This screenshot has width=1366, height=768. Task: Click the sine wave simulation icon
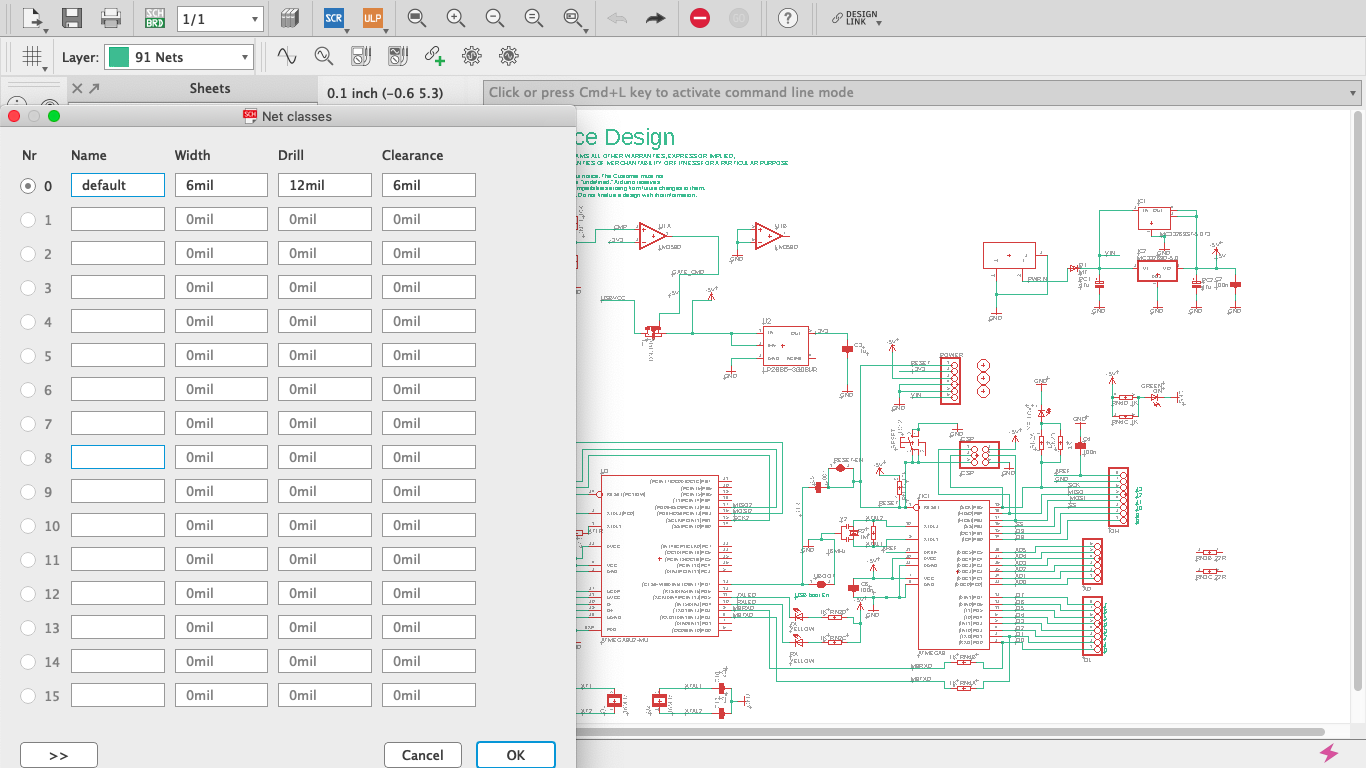[x=287, y=56]
